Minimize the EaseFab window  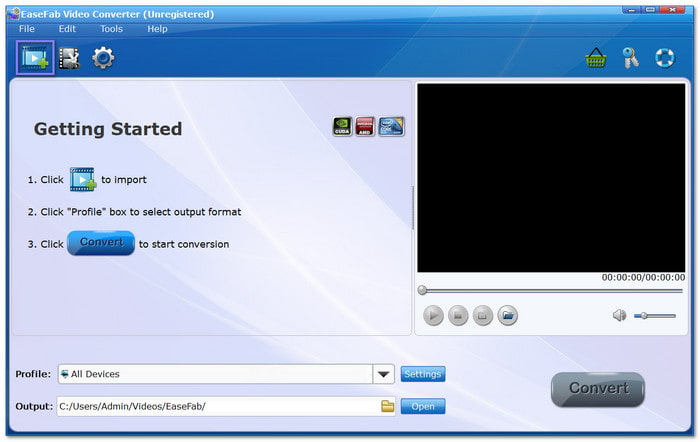pos(631,10)
